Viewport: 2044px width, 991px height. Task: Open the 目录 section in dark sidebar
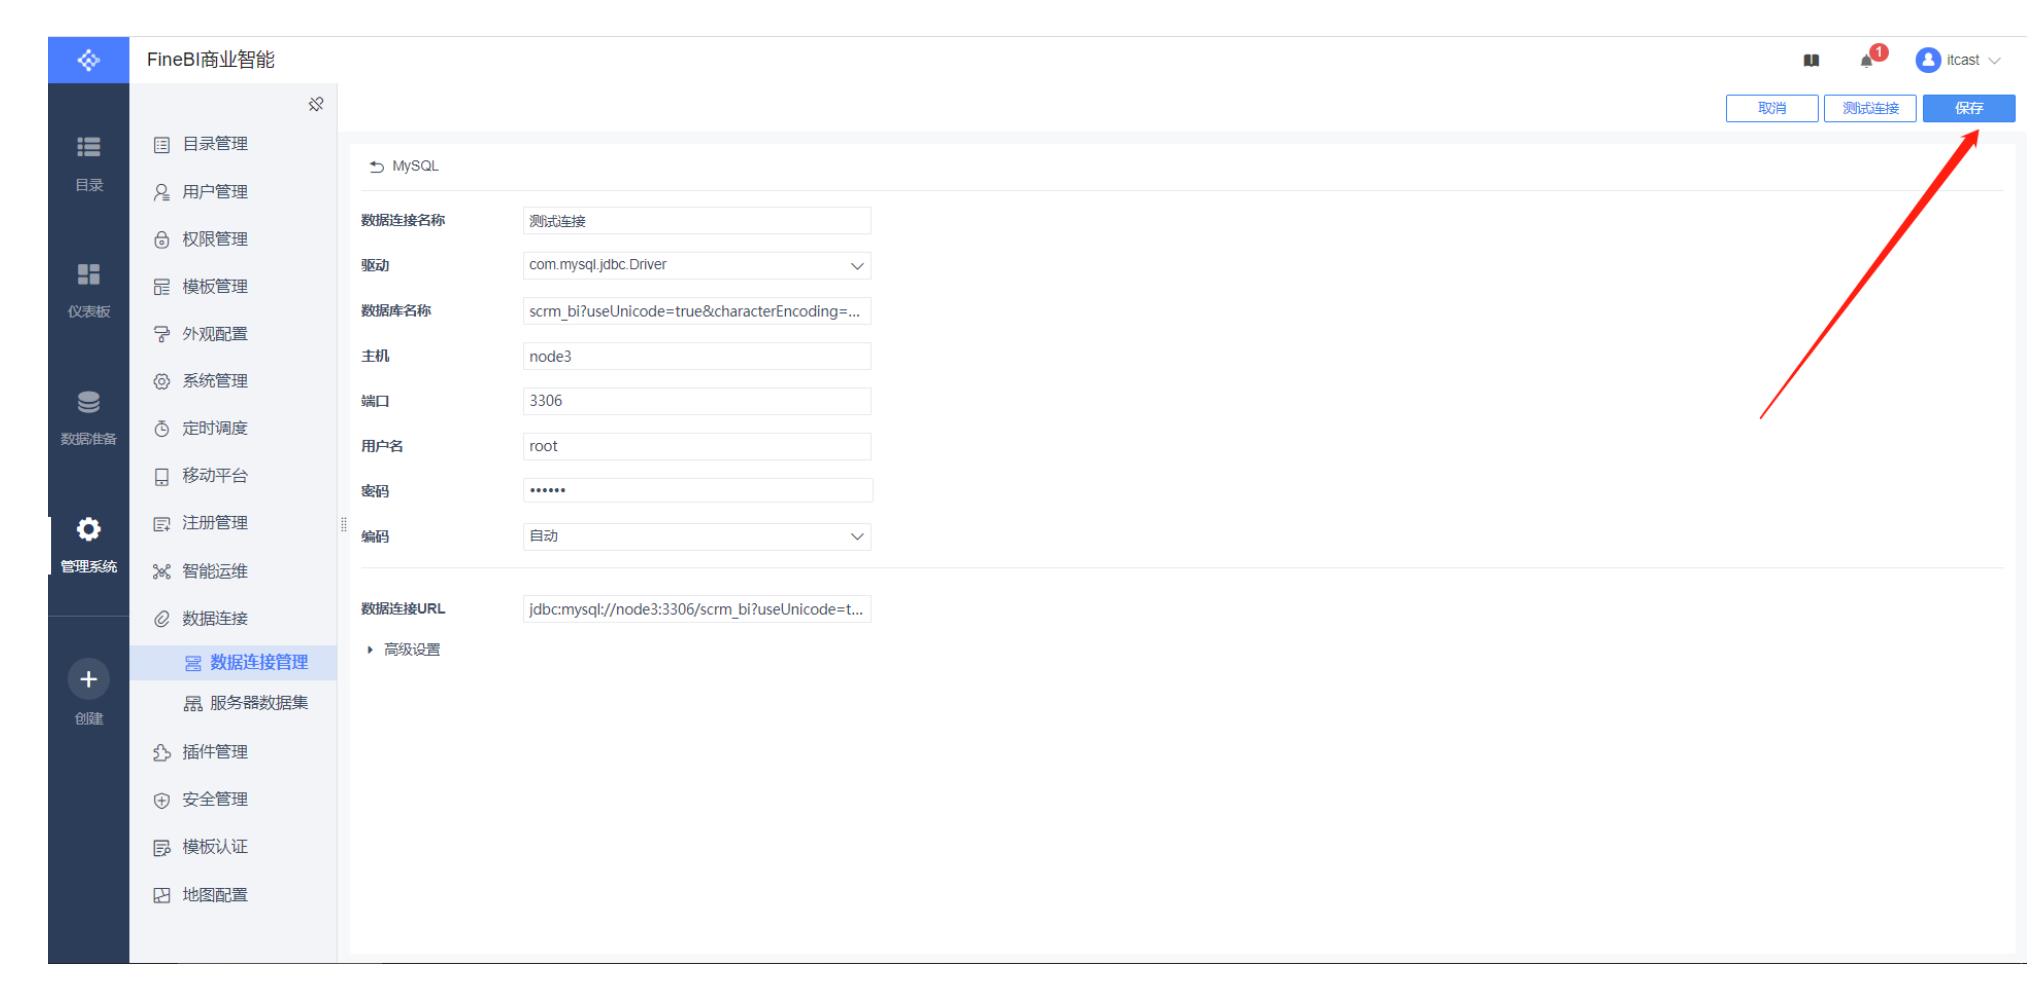[89, 163]
